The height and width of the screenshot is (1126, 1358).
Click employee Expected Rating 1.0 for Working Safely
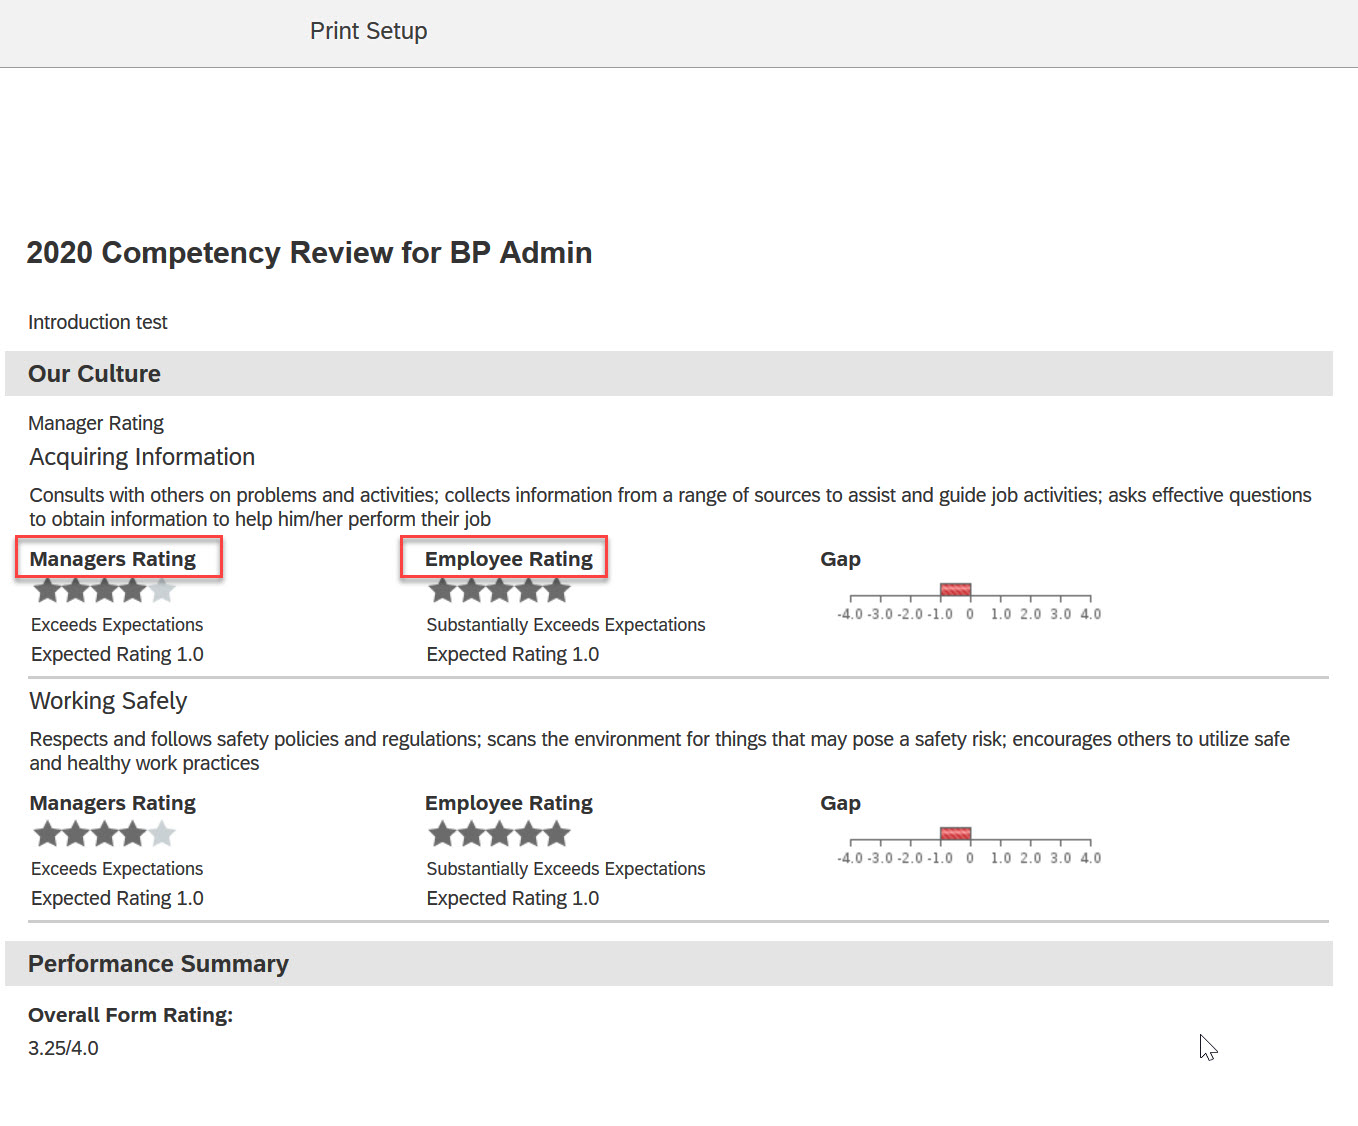(x=513, y=898)
